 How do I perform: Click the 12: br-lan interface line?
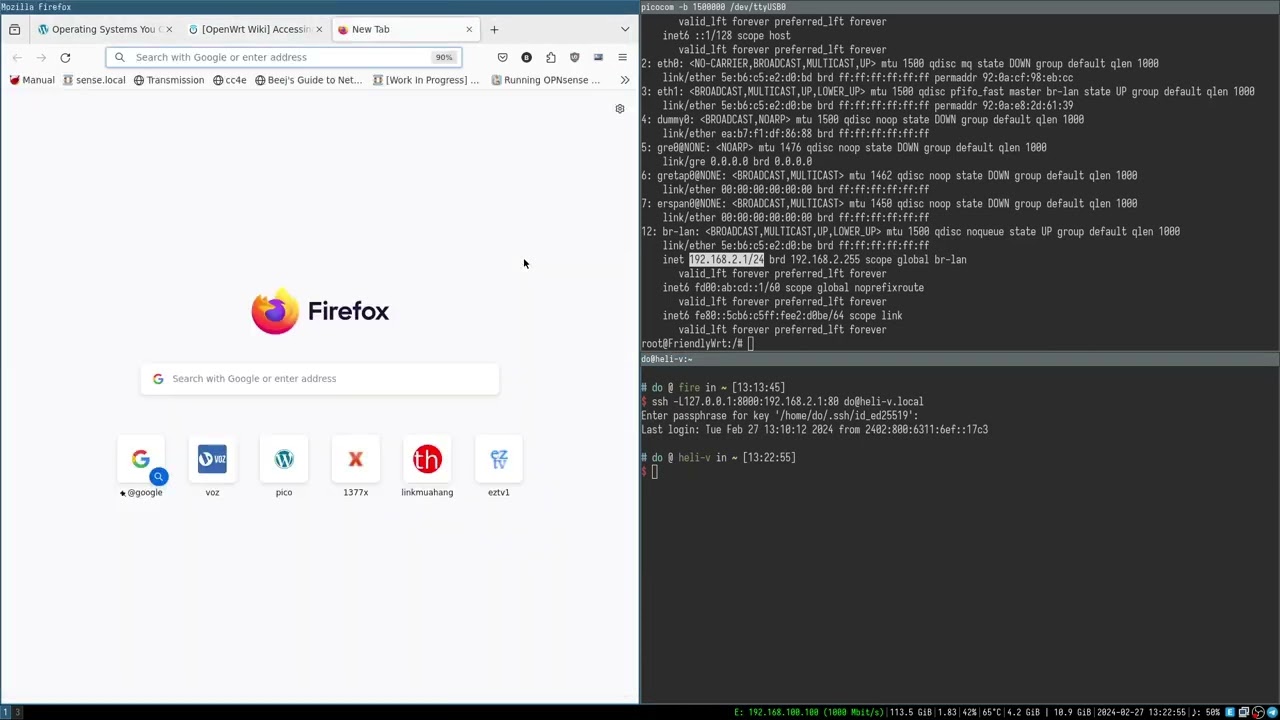[910, 232]
